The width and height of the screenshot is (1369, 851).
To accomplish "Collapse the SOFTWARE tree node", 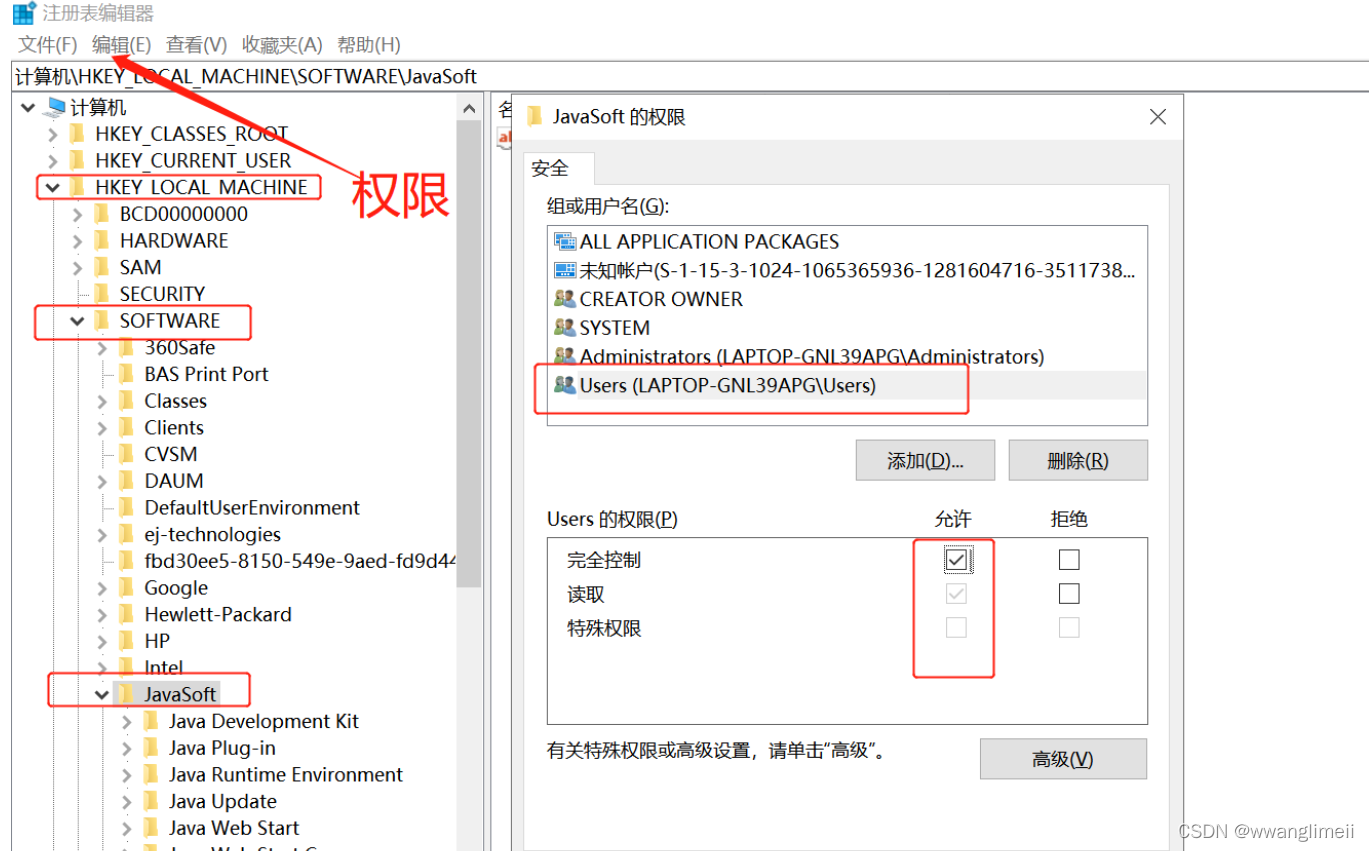I will pyautogui.click(x=77, y=321).
